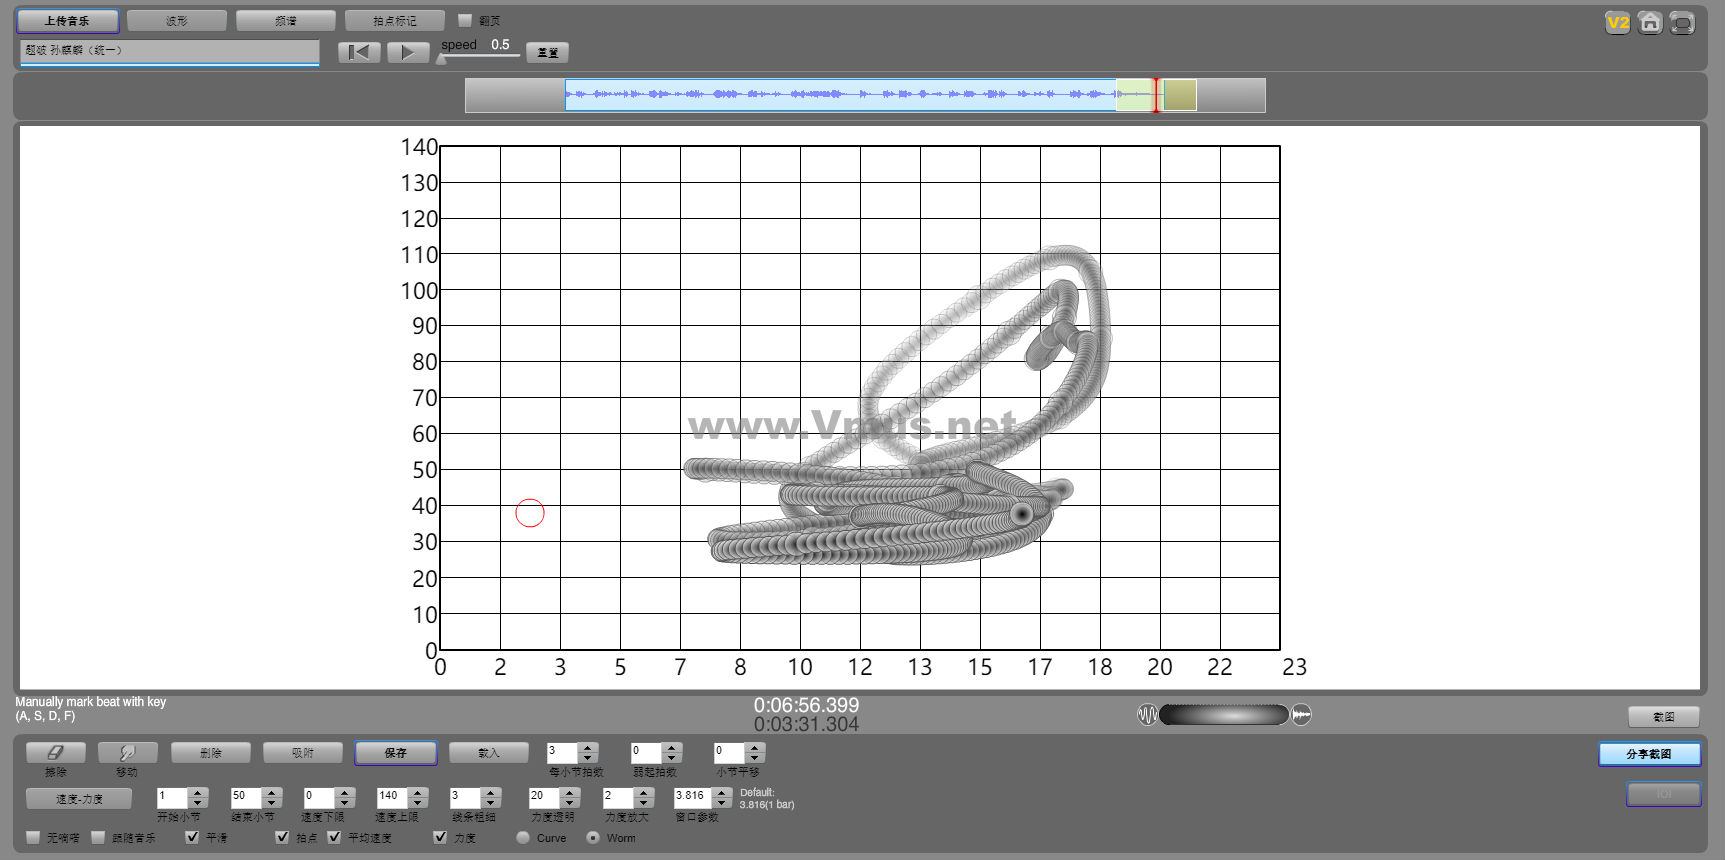This screenshot has width=1725, height=860.
Task: Click the speed slider handle
Action: 442,59
